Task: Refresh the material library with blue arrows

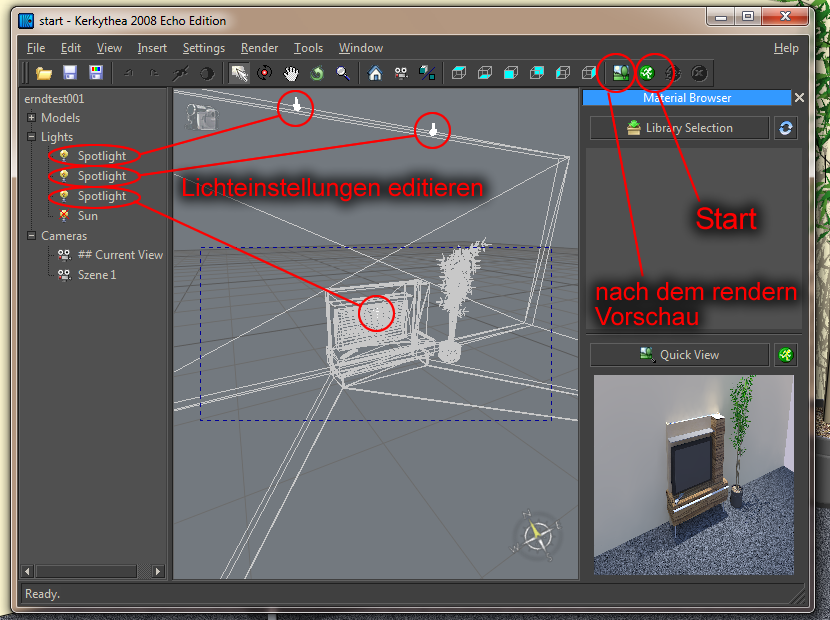Action: tap(786, 128)
